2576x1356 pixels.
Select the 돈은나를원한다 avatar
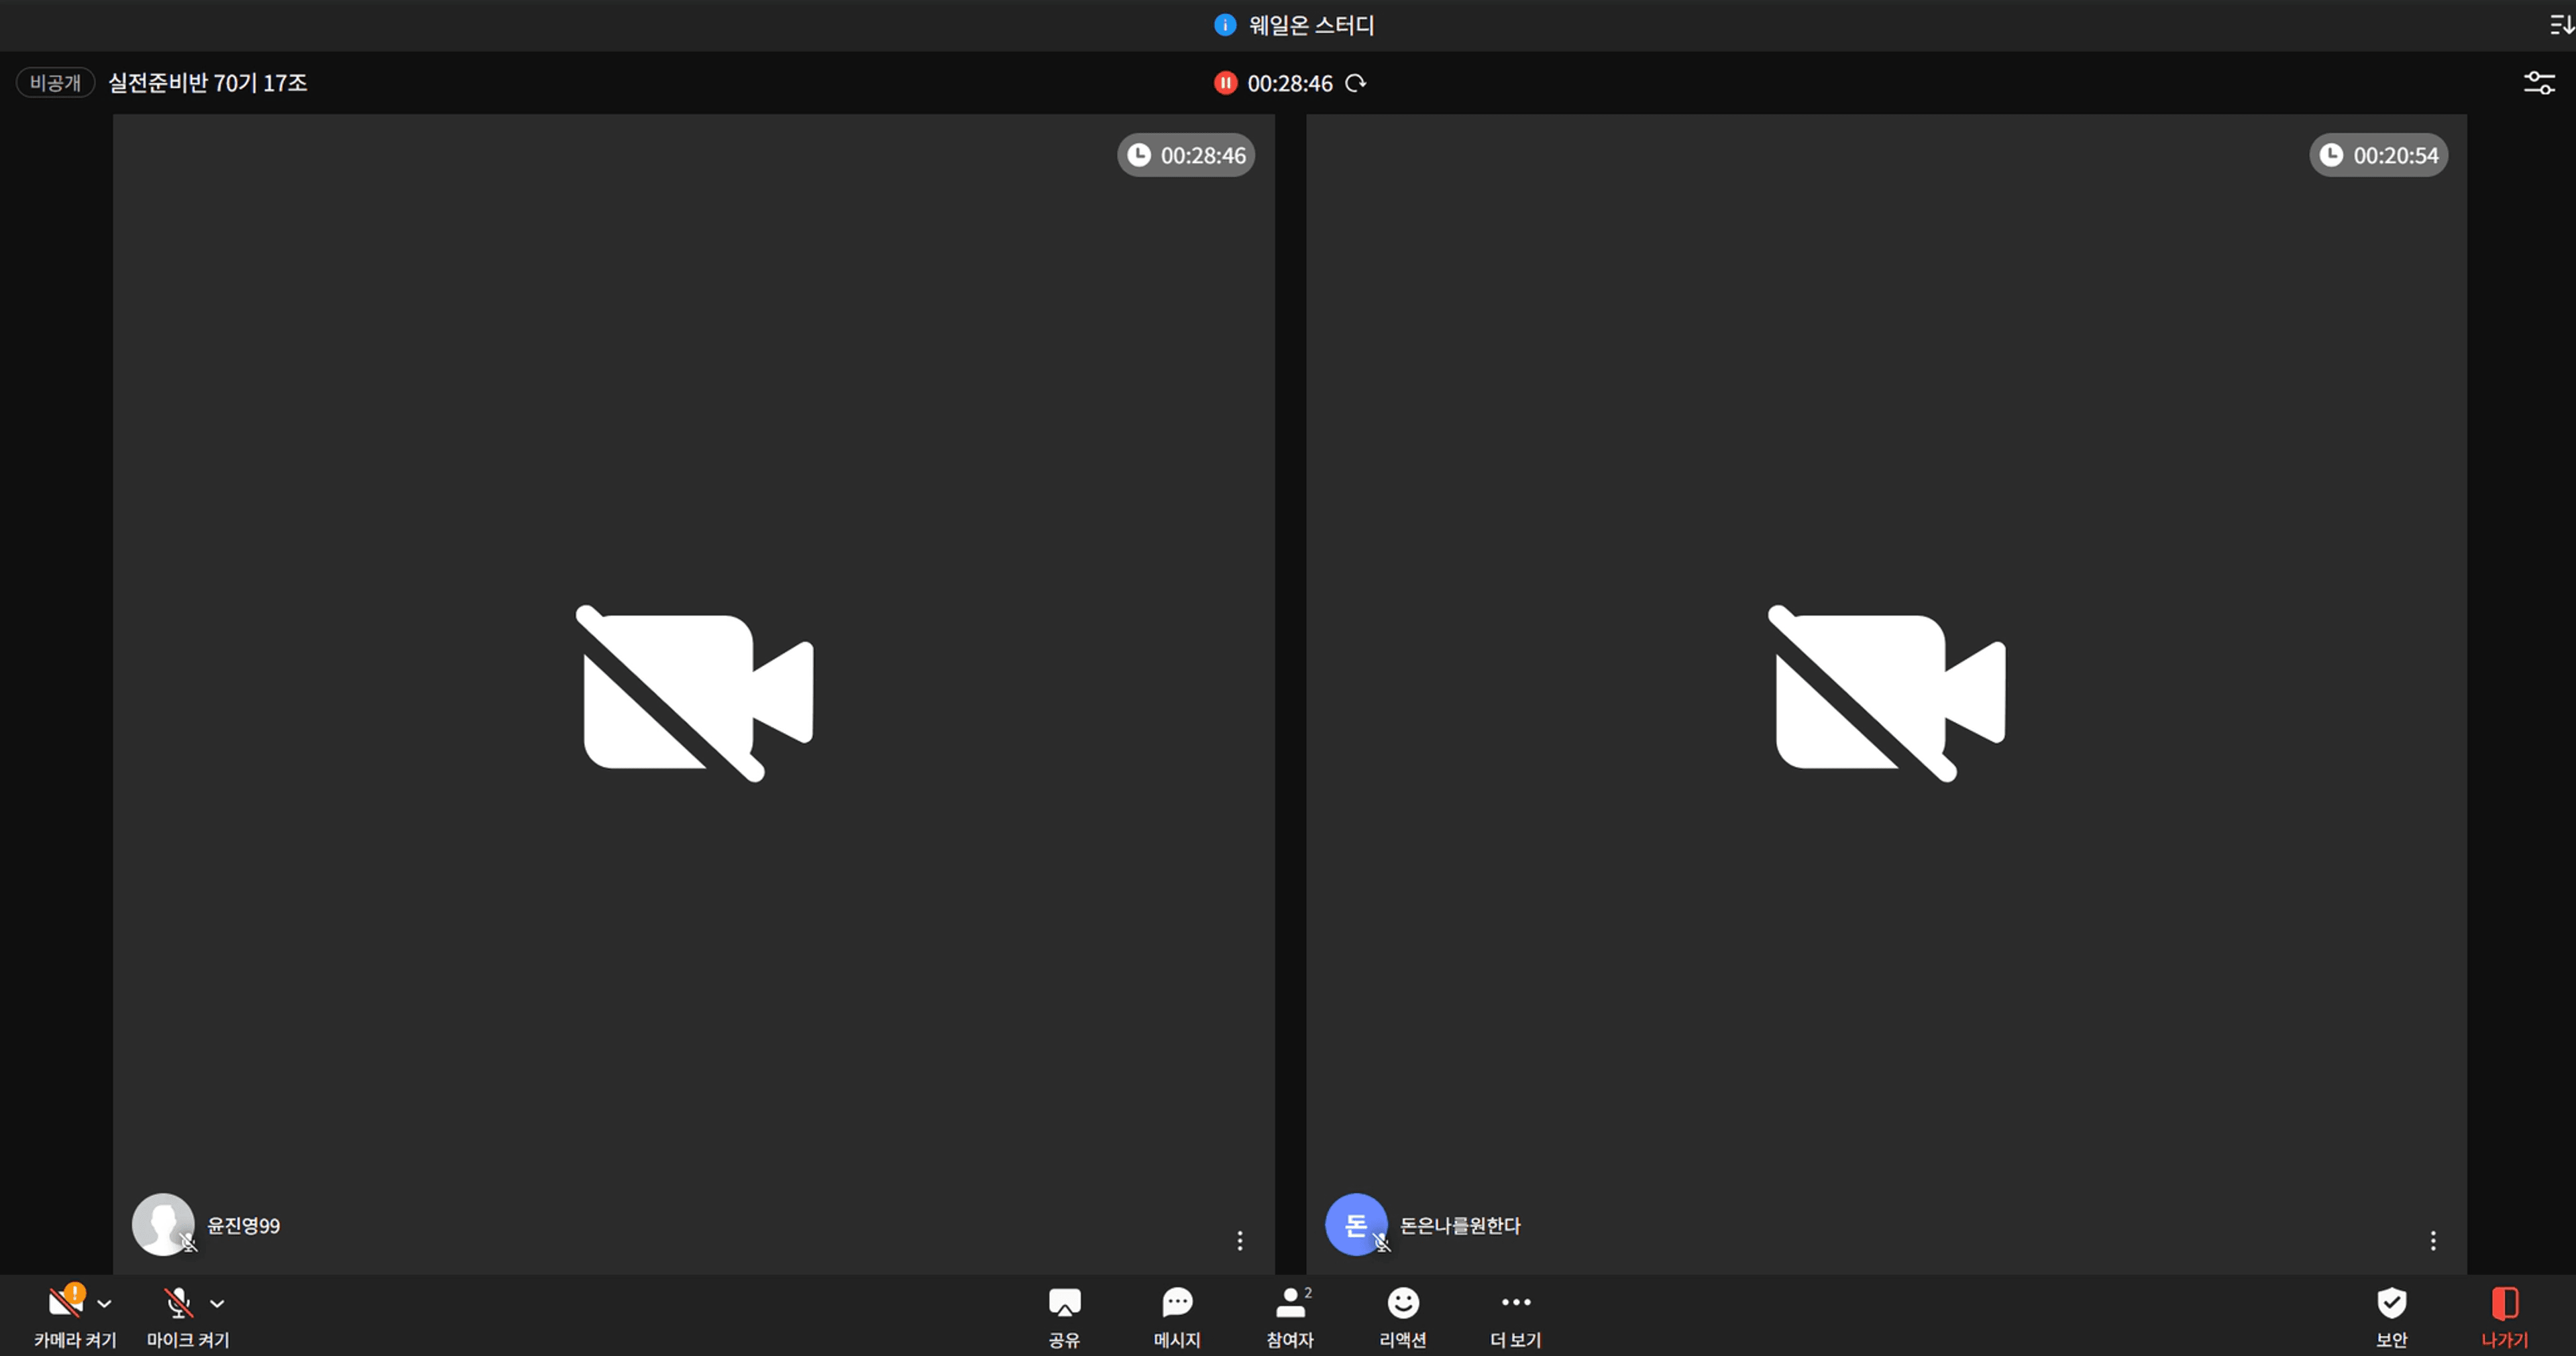pyautogui.click(x=1356, y=1224)
